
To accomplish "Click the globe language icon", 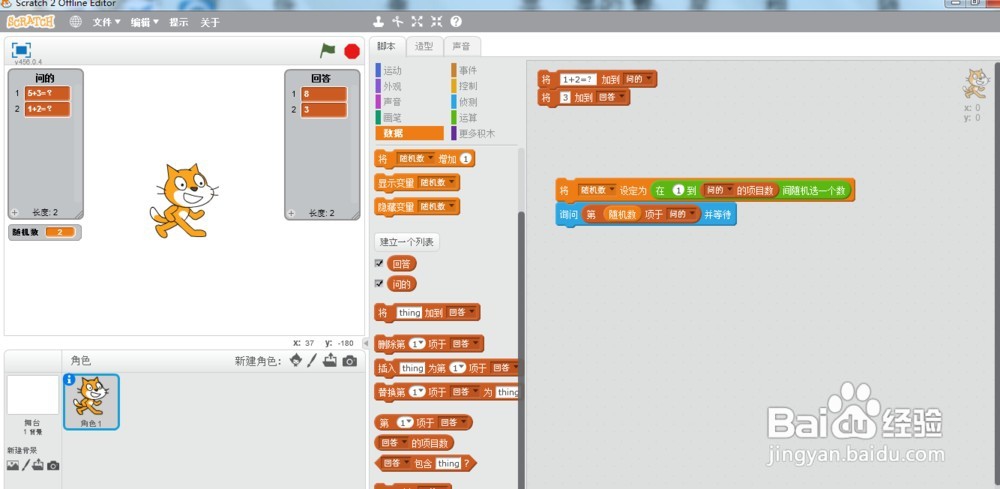I will point(75,22).
